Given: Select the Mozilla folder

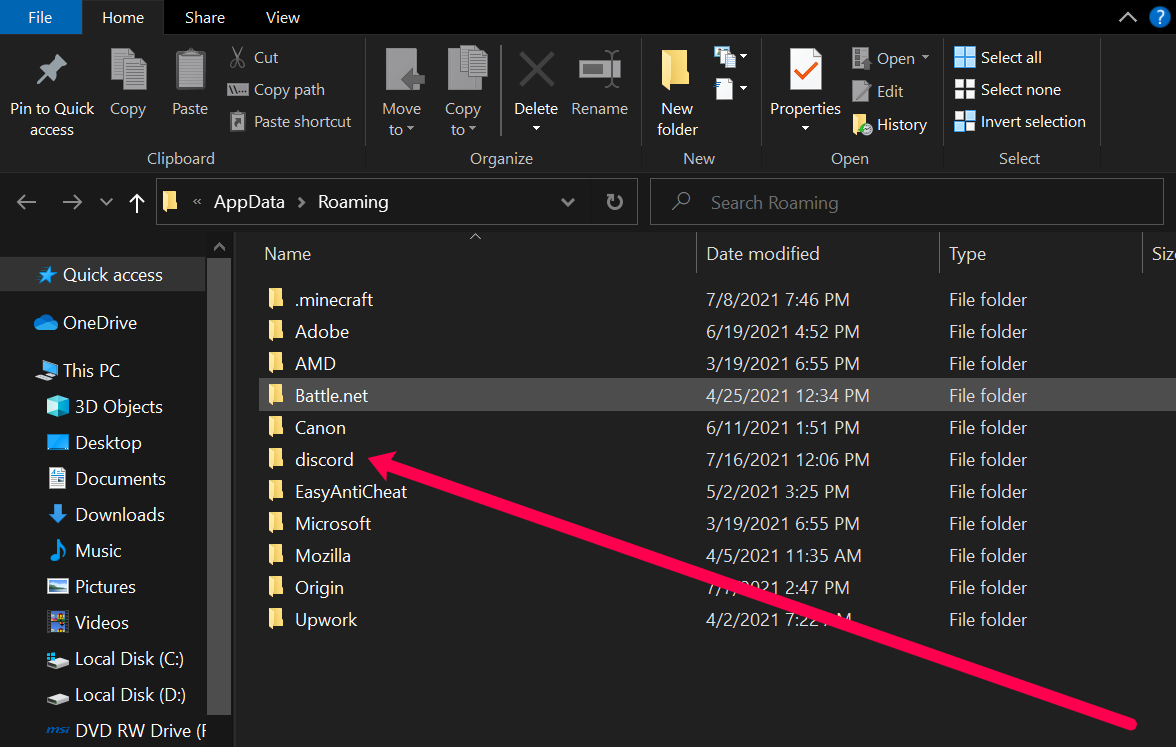Looking at the screenshot, I should [x=322, y=555].
